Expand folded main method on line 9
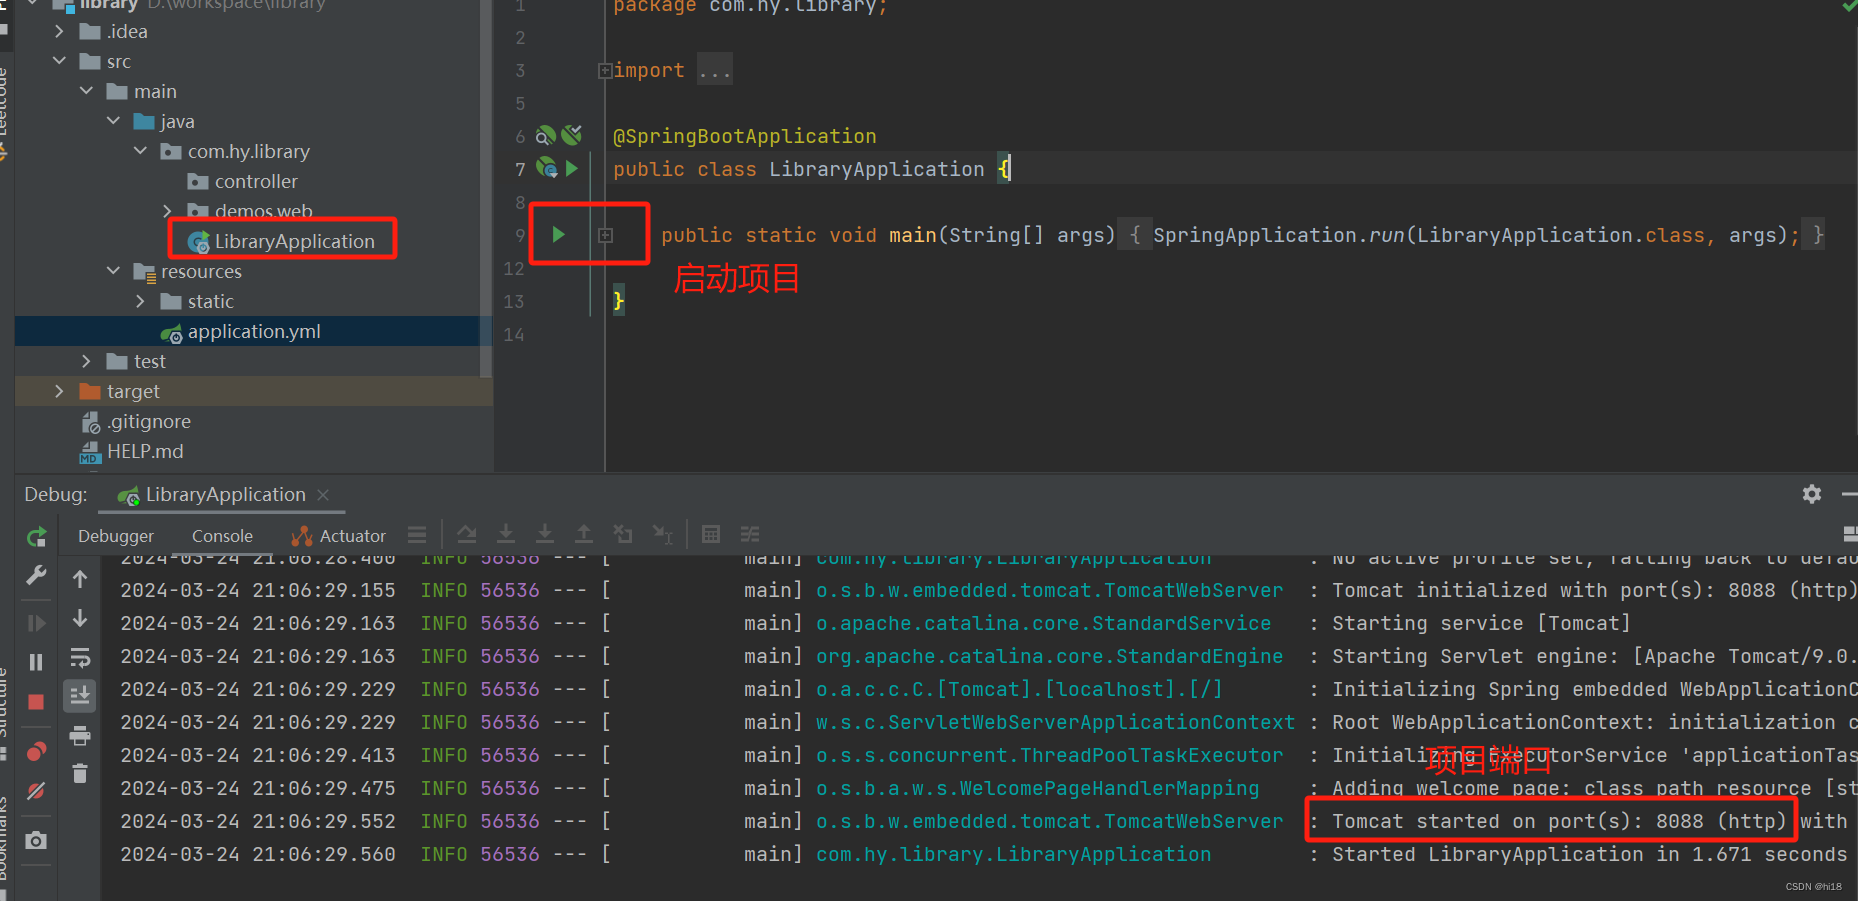Image resolution: width=1858 pixels, height=901 pixels. click(606, 235)
